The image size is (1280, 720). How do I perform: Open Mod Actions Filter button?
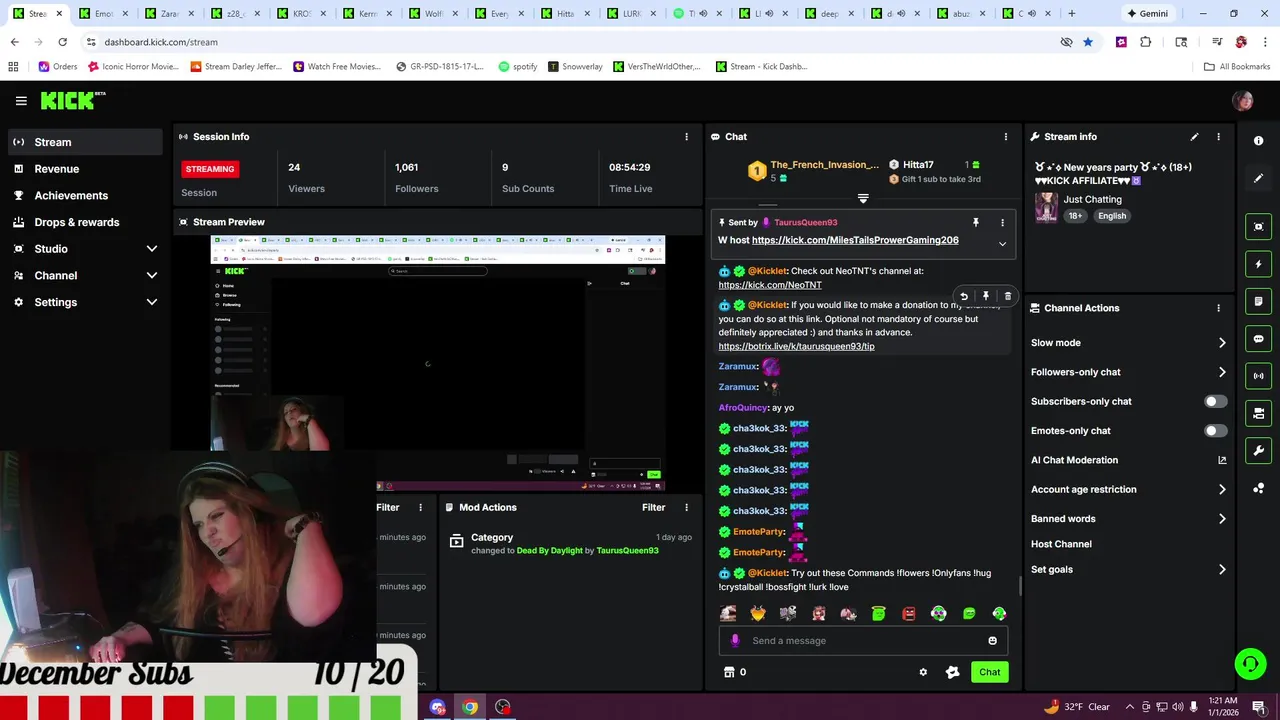[653, 508]
